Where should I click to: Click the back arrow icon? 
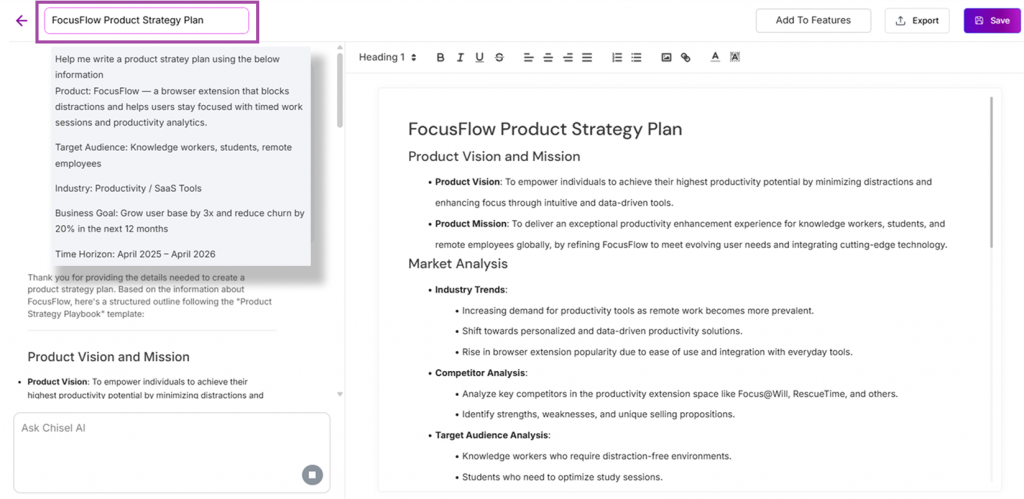pyautogui.click(x=22, y=21)
